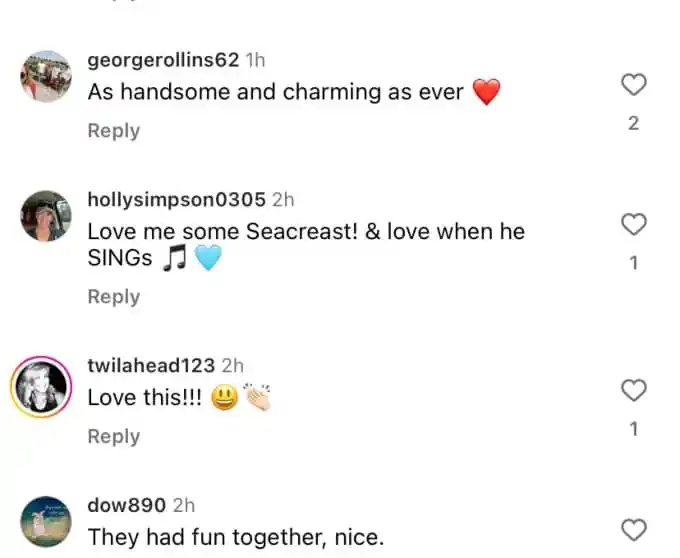Reply to georgerollins62's comment

[114, 131]
